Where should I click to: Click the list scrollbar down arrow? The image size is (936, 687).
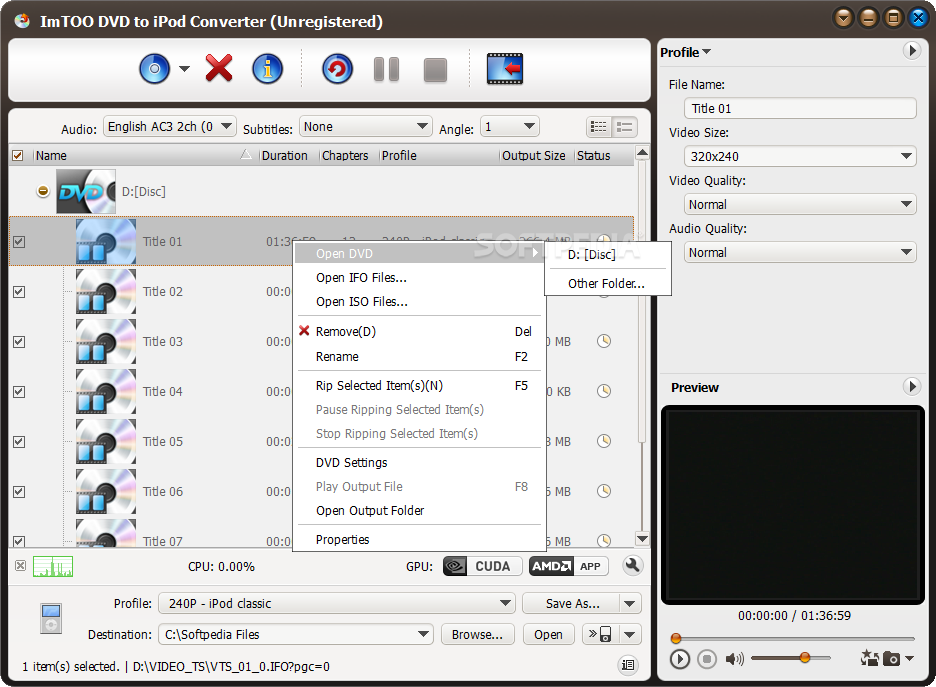642,539
